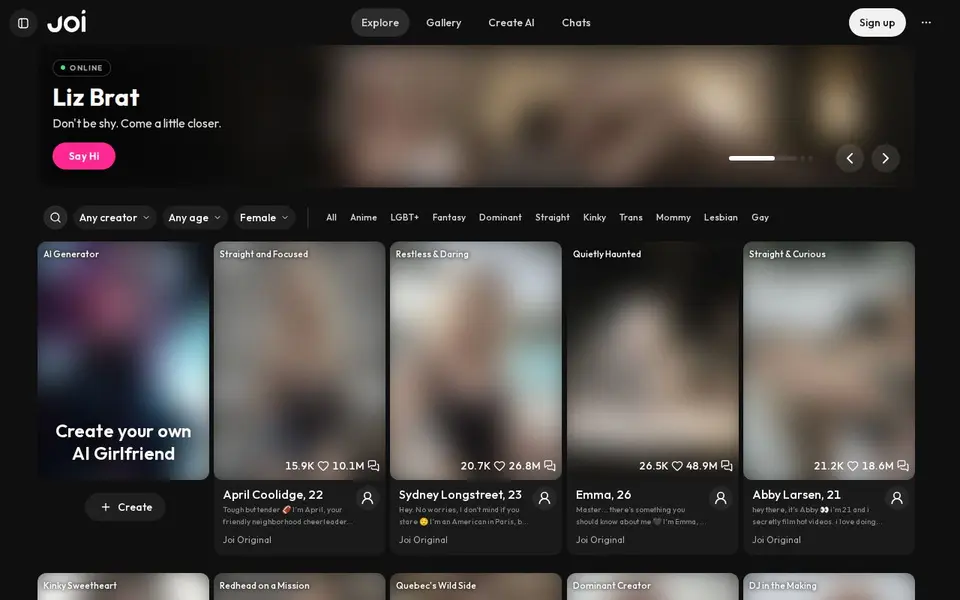Filter by Kinky category
The width and height of the screenshot is (960, 600).
[594, 217]
